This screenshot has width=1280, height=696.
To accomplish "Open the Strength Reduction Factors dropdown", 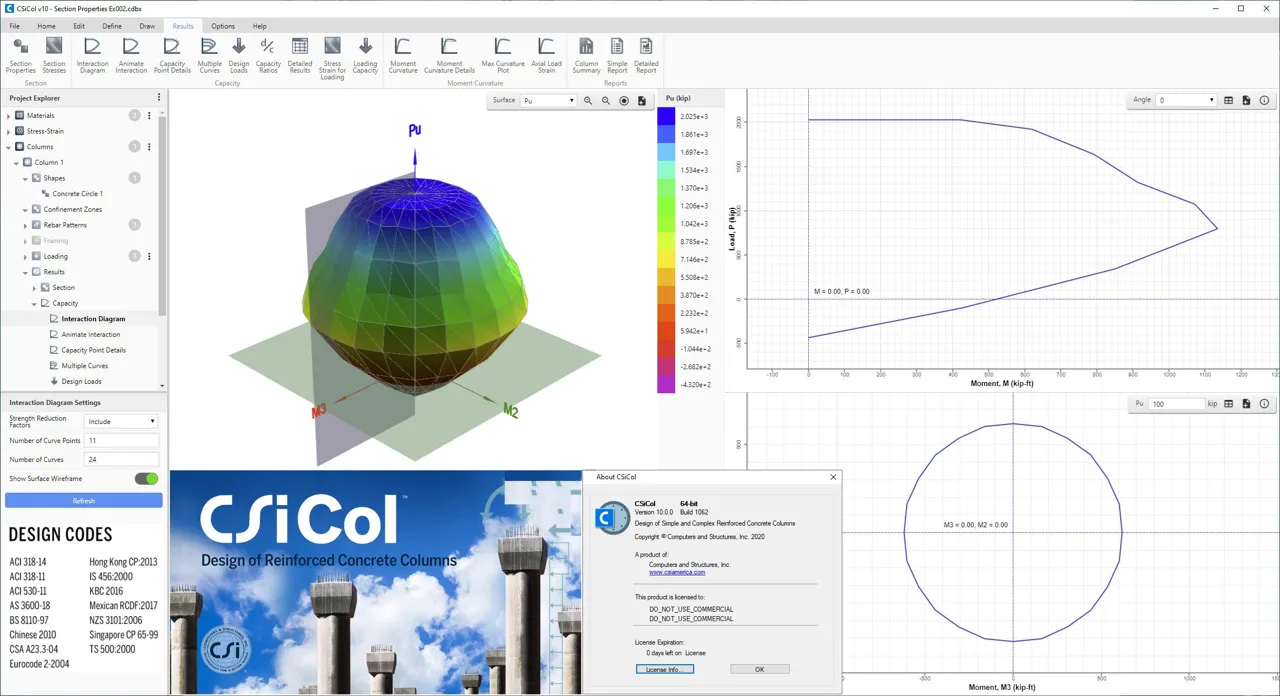I will pyautogui.click(x=121, y=421).
